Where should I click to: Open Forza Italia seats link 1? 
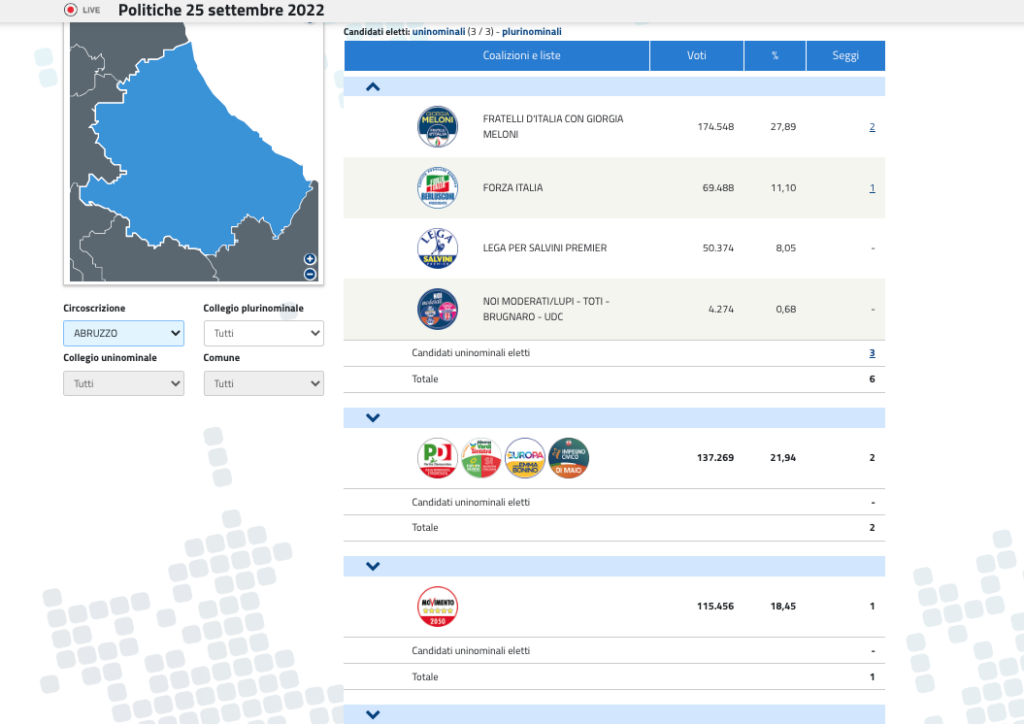pos(872,187)
